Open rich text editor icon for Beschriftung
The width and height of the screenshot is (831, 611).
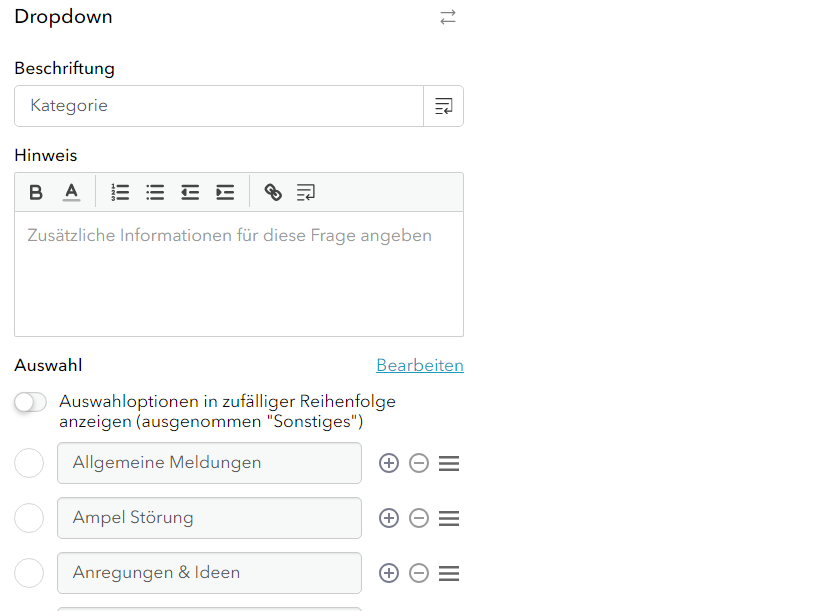[444, 106]
